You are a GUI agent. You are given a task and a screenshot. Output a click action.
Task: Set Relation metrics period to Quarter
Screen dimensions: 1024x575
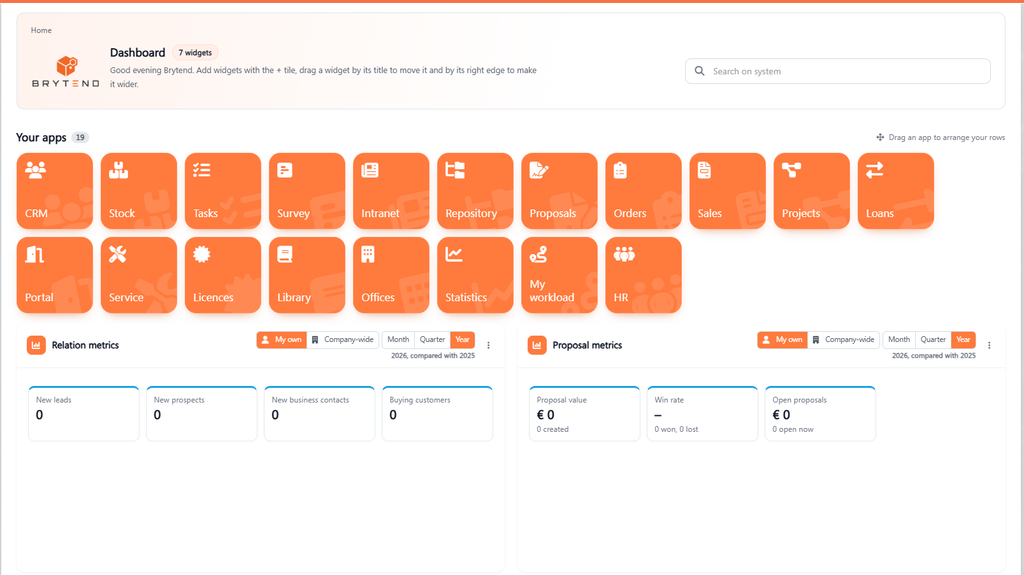tap(432, 340)
